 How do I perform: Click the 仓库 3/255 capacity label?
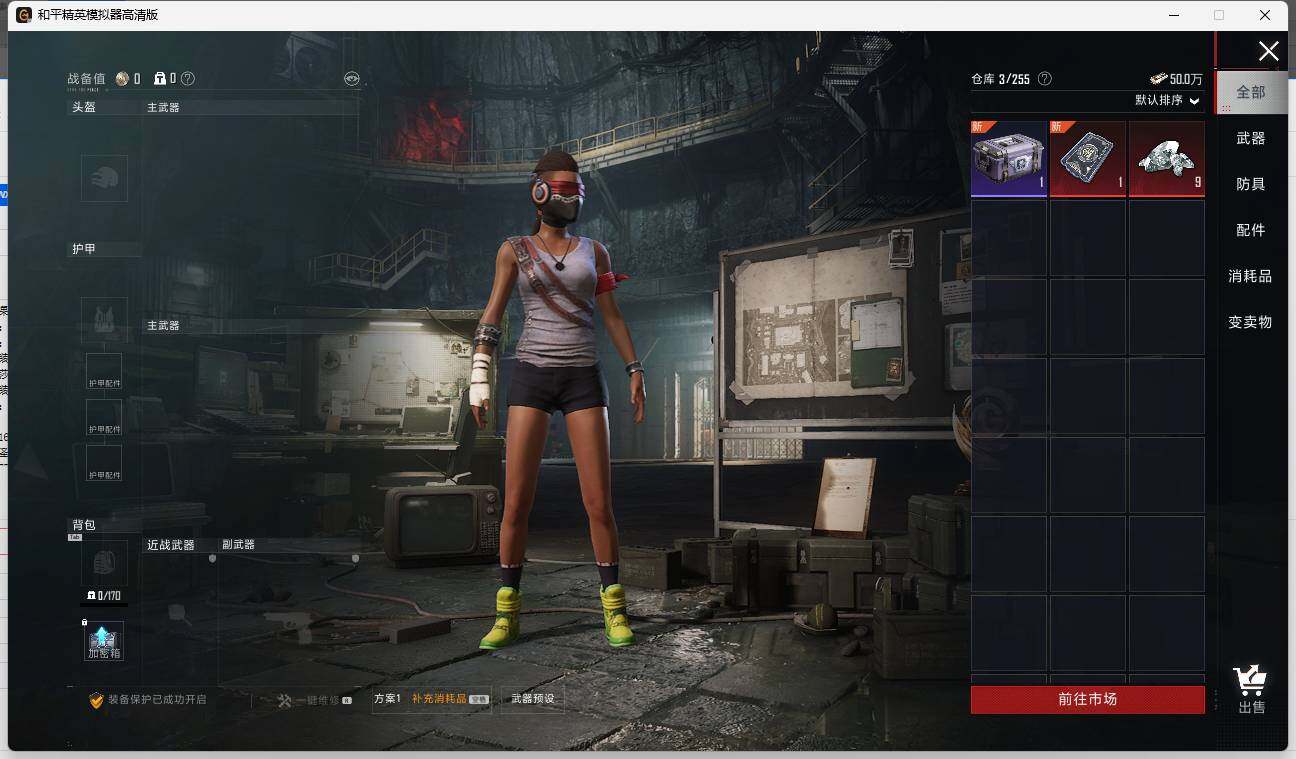1000,79
